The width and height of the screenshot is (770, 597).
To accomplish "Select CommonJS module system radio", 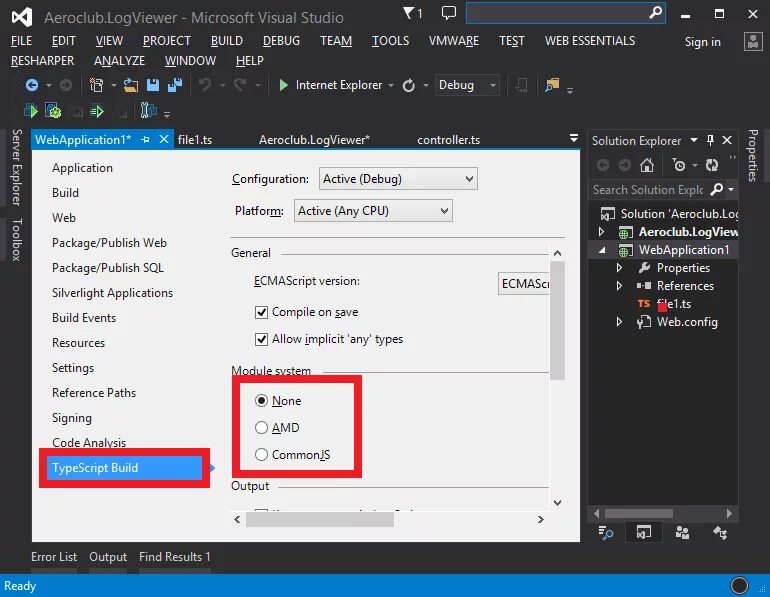I will click(x=261, y=455).
